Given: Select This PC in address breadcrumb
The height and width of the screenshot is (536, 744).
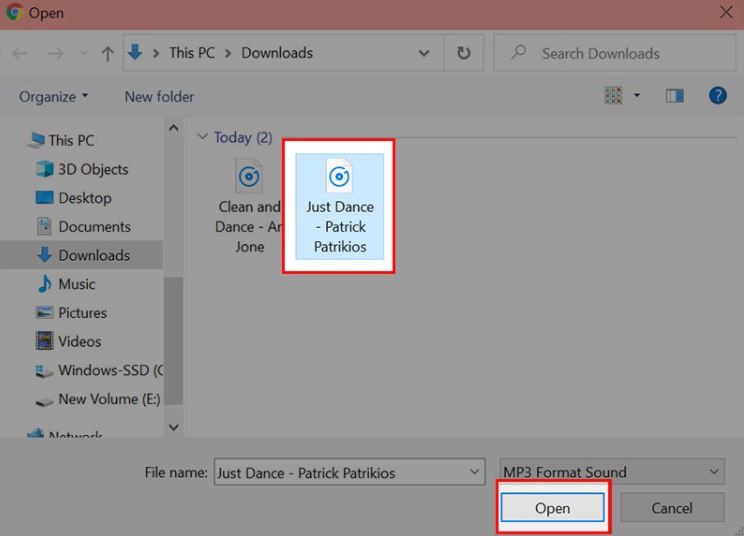Looking at the screenshot, I should 192,53.
